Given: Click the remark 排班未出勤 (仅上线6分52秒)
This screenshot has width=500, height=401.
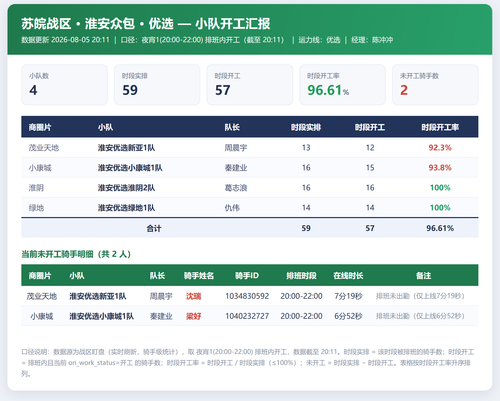Looking at the screenshot, I should click(x=420, y=316).
